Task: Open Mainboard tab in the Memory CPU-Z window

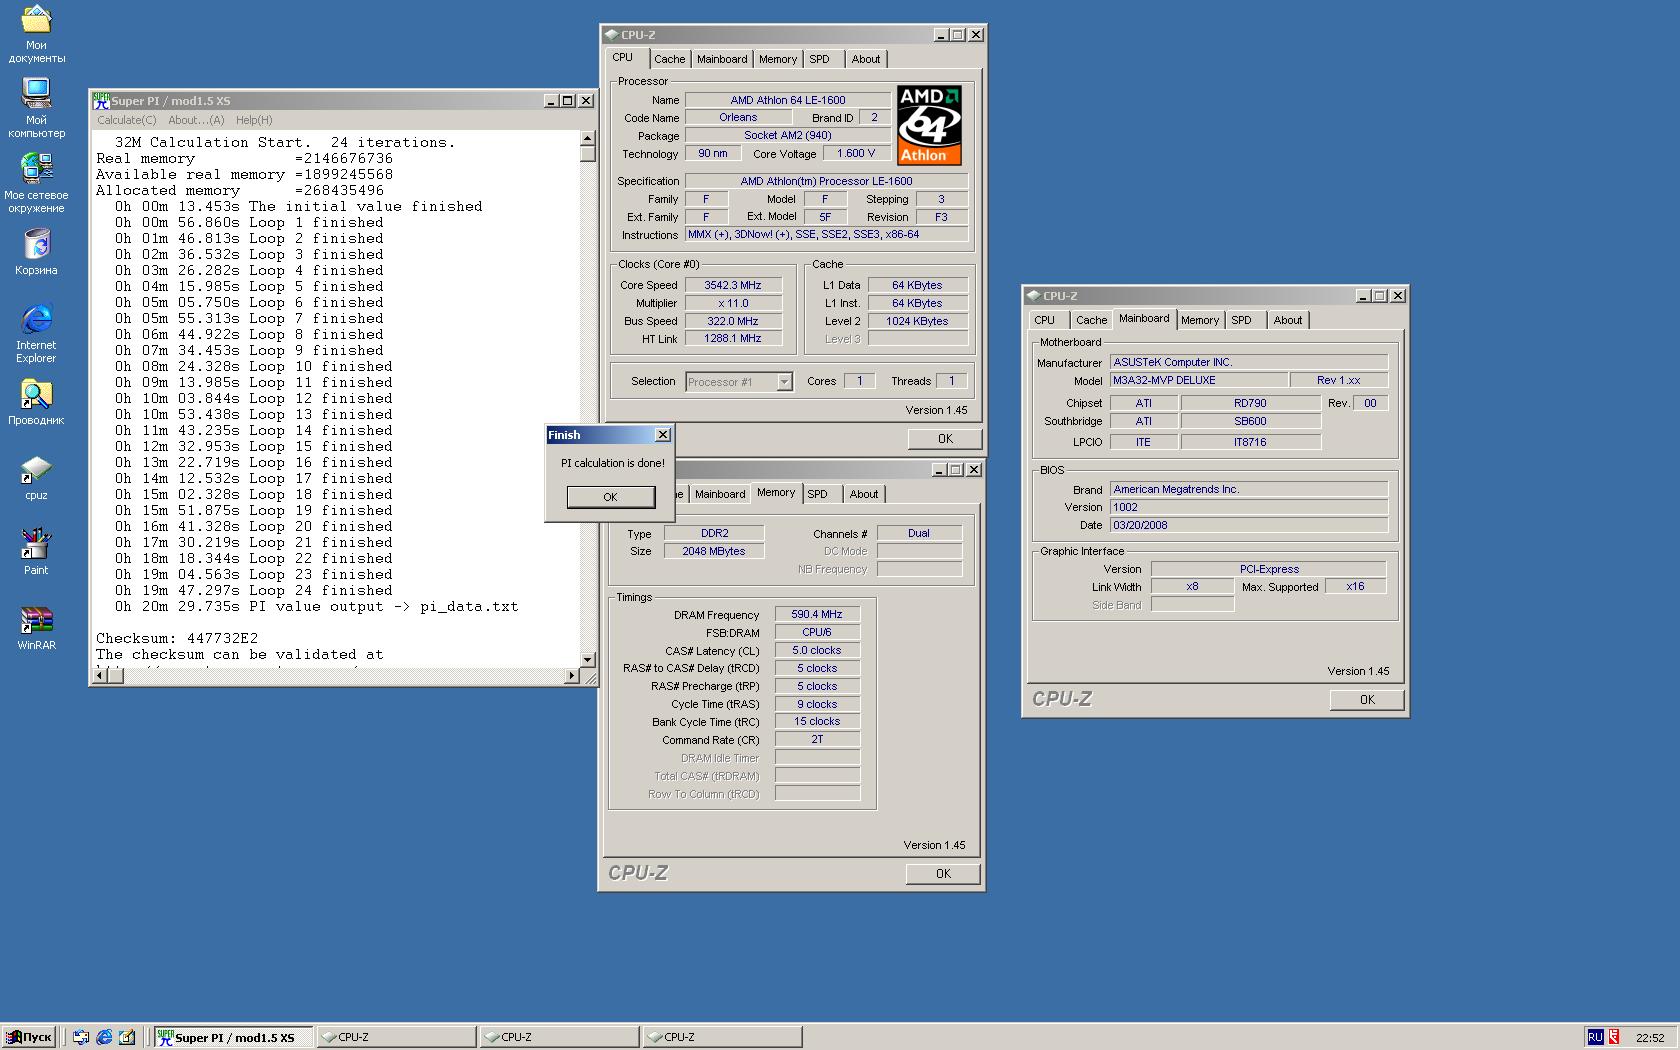Action: pyautogui.click(x=720, y=494)
